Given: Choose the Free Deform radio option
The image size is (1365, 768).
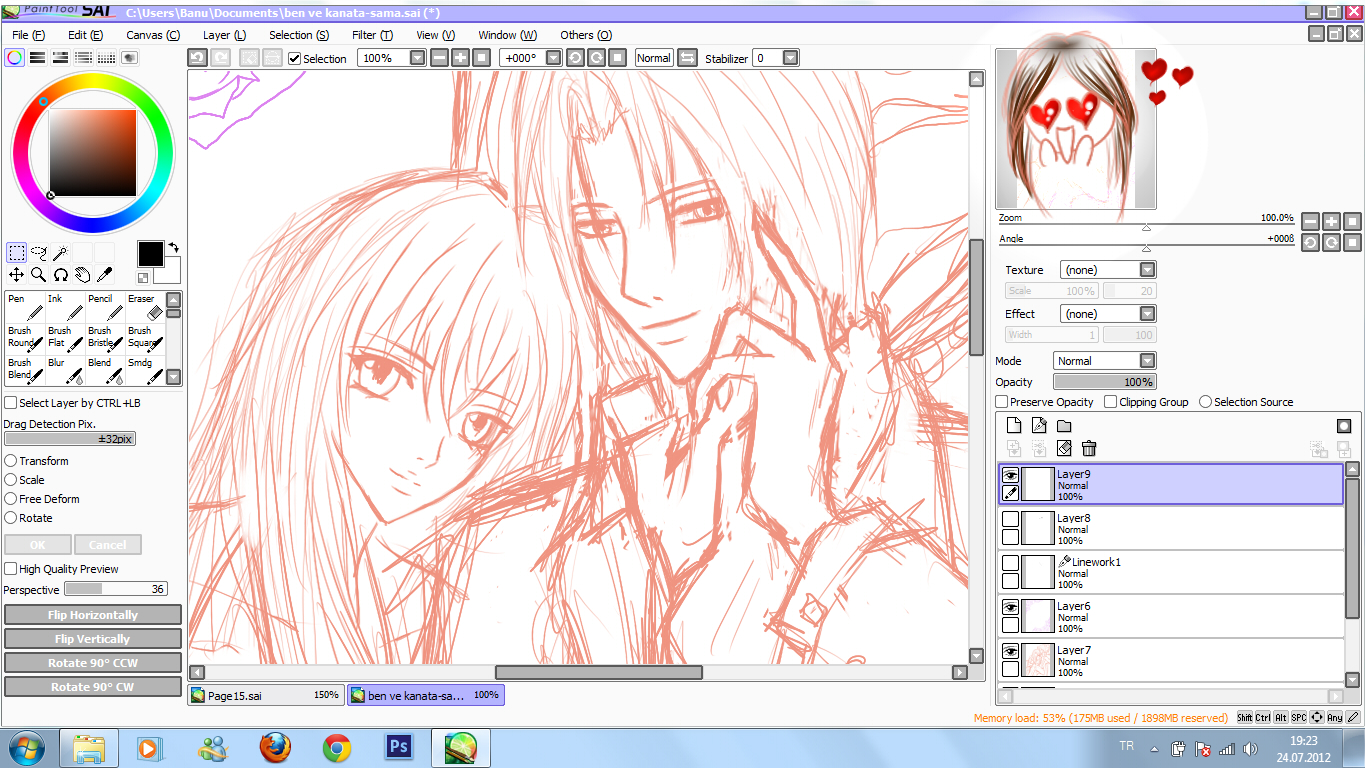Looking at the screenshot, I should (10, 499).
